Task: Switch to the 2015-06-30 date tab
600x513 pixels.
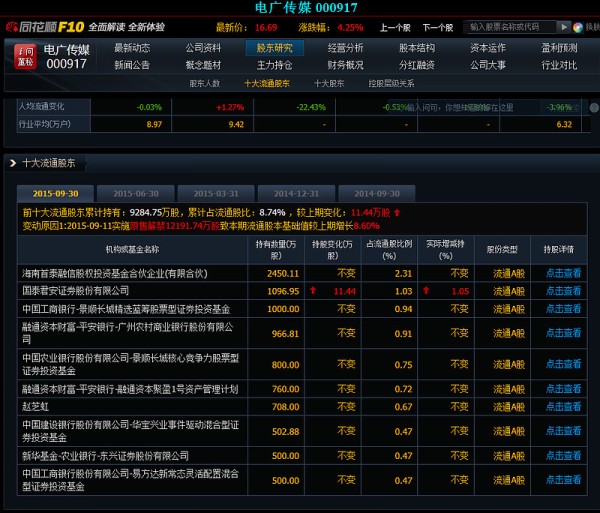Action: [x=136, y=194]
